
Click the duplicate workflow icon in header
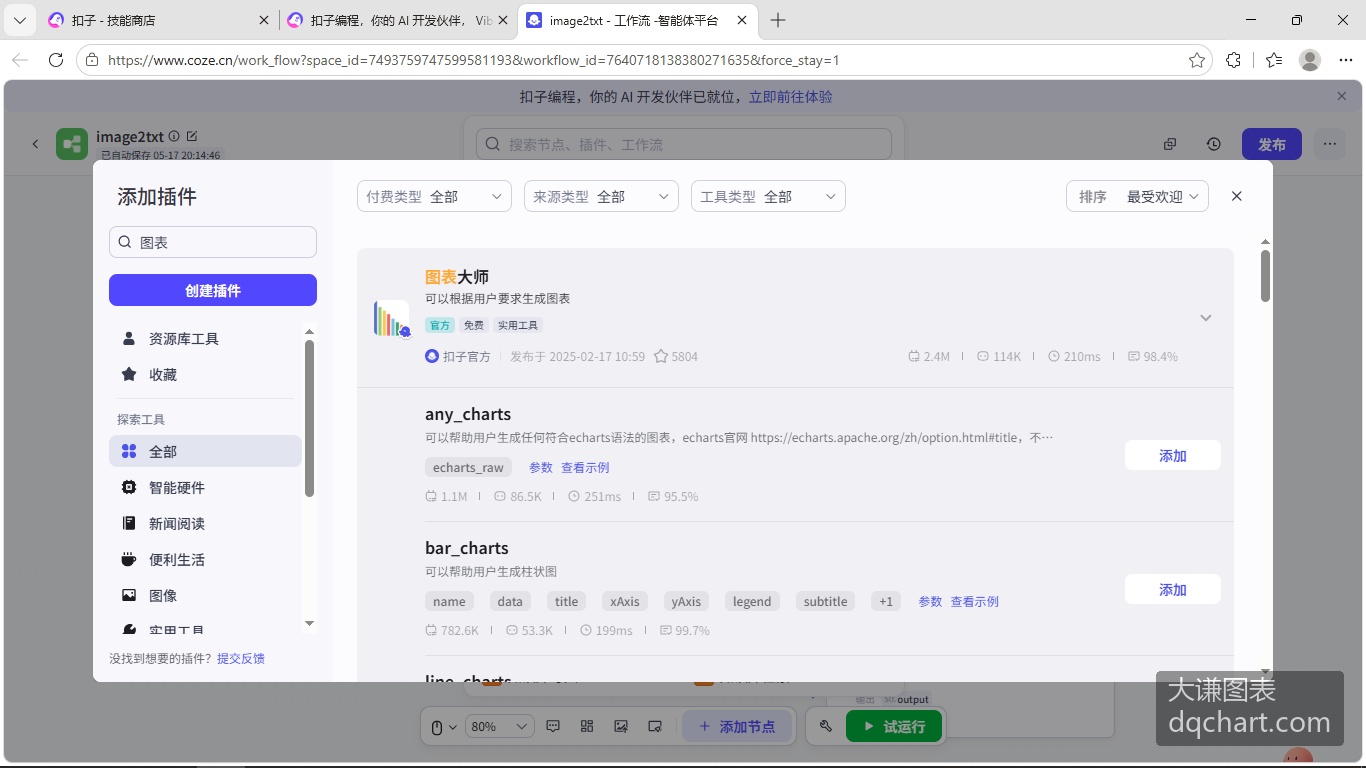click(x=1170, y=144)
